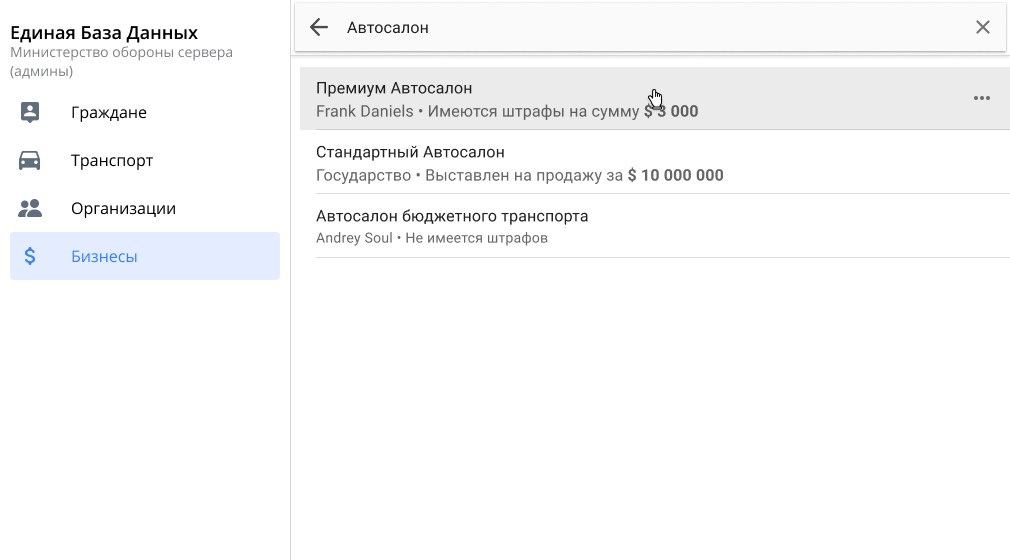Switch to the Транспорт section
Image resolution: width=1010 pixels, height=560 pixels.
112,160
